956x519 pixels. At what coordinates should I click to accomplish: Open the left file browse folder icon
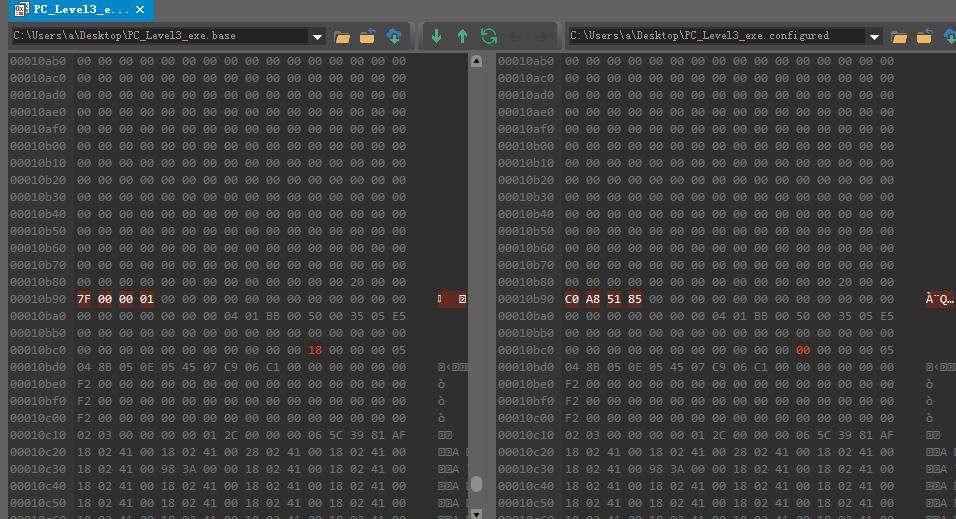[342, 37]
